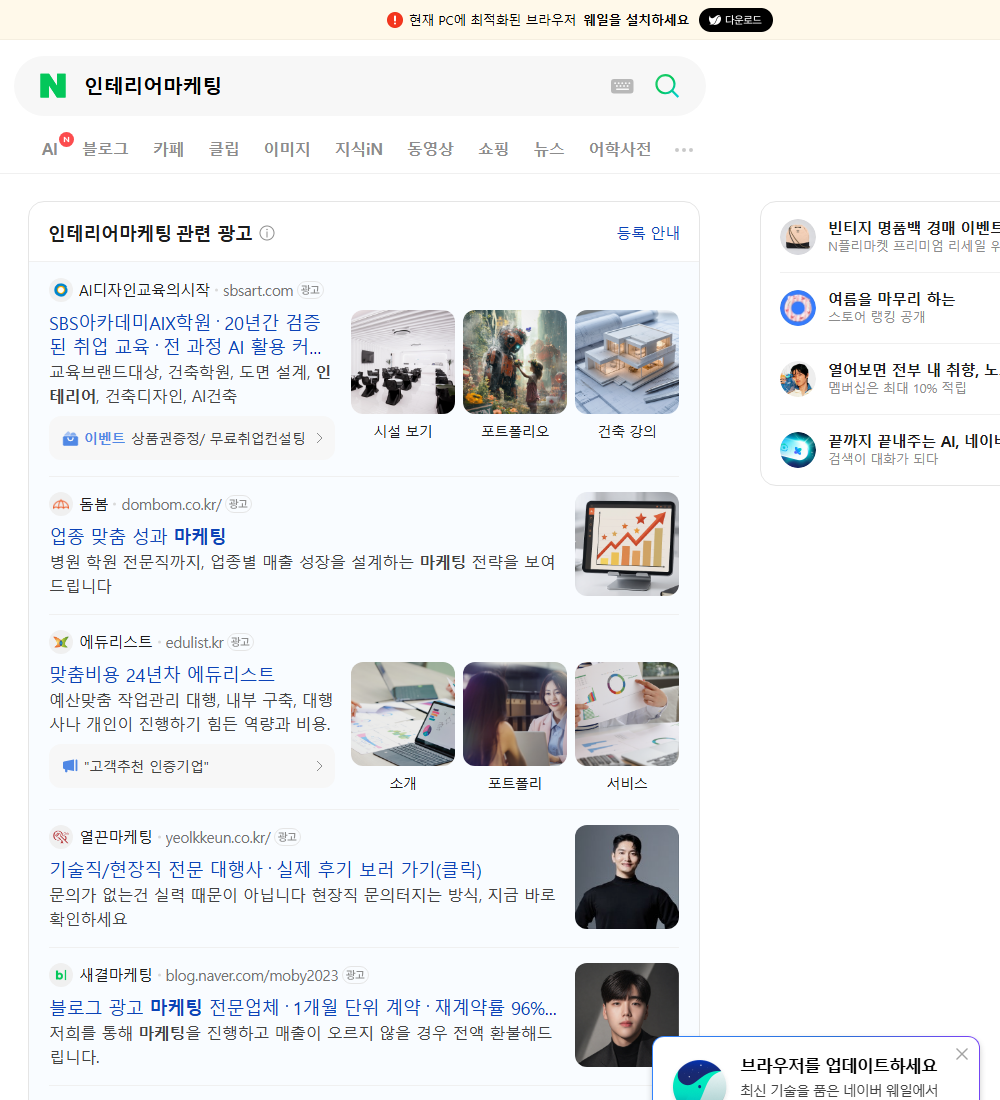1000x1100 pixels.
Task: Open 끝까지 끝내주는 AI headline
Action: tap(914, 441)
